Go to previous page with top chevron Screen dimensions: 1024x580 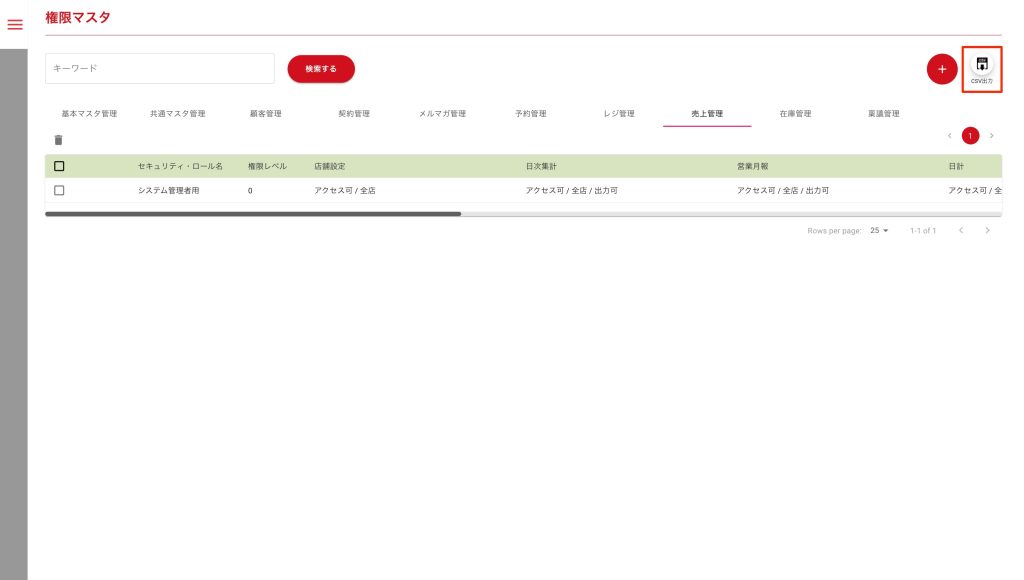(x=949, y=136)
